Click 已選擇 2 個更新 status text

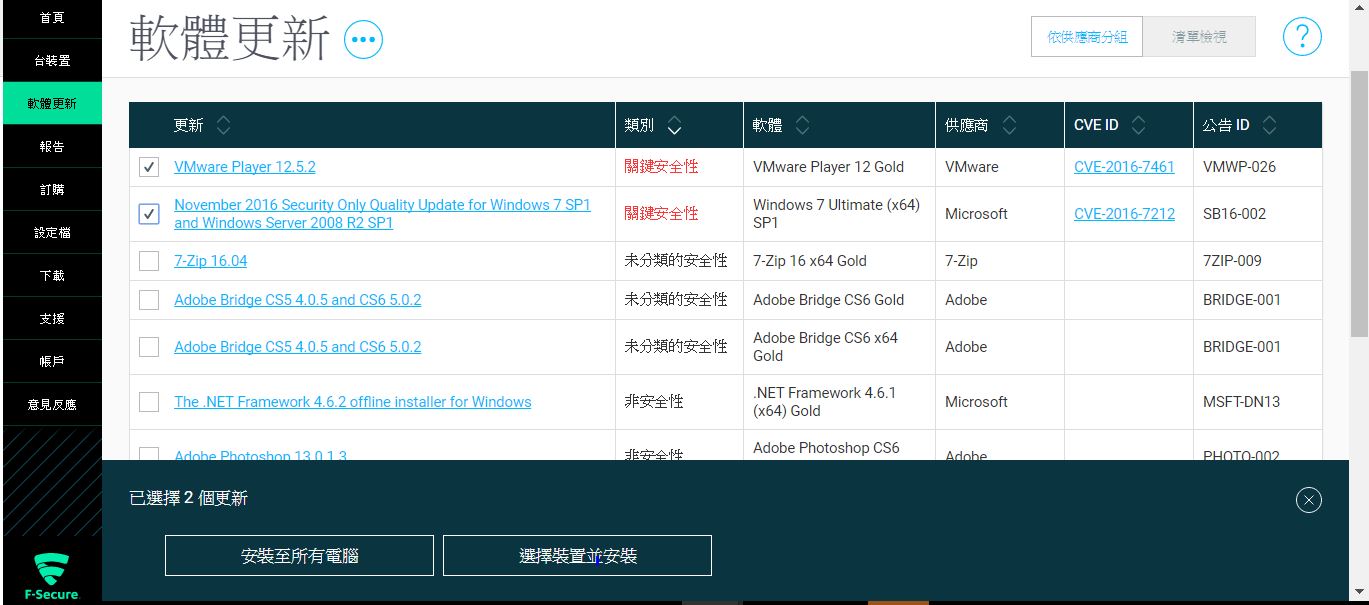click(x=189, y=498)
